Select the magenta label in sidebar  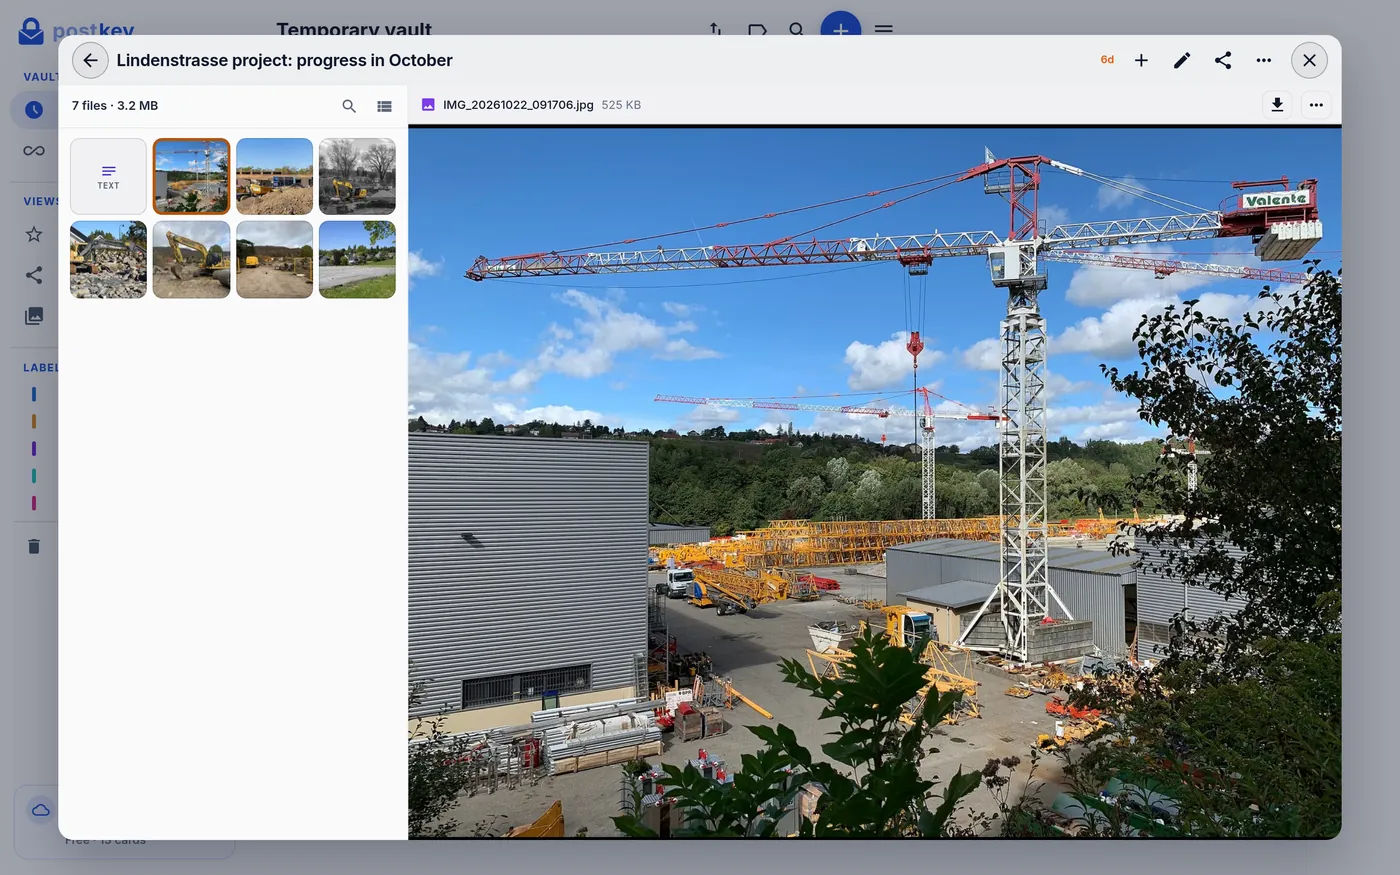(34, 503)
